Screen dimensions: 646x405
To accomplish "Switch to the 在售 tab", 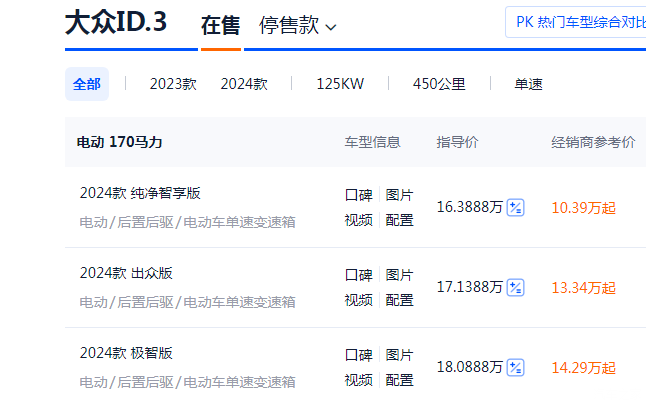I will coord(220,26).
